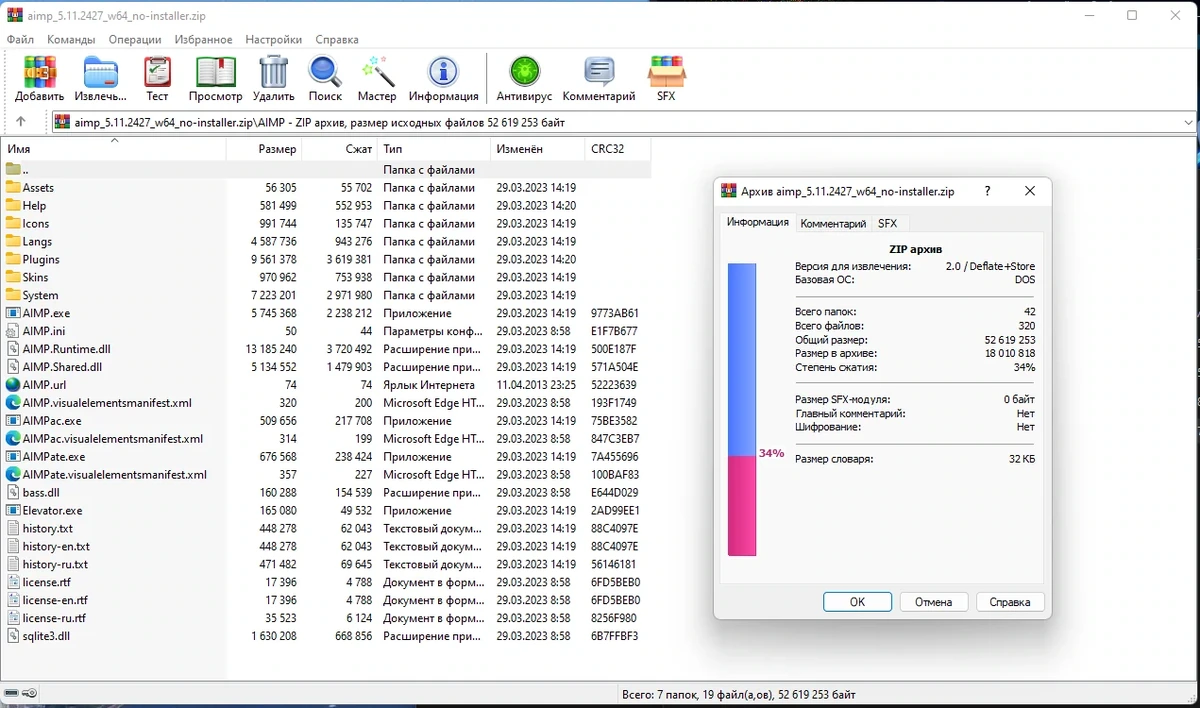Screen dimensions: 1200x708
Task: Switch to the Информация dialog tab
Action: (x=757, y=222)
